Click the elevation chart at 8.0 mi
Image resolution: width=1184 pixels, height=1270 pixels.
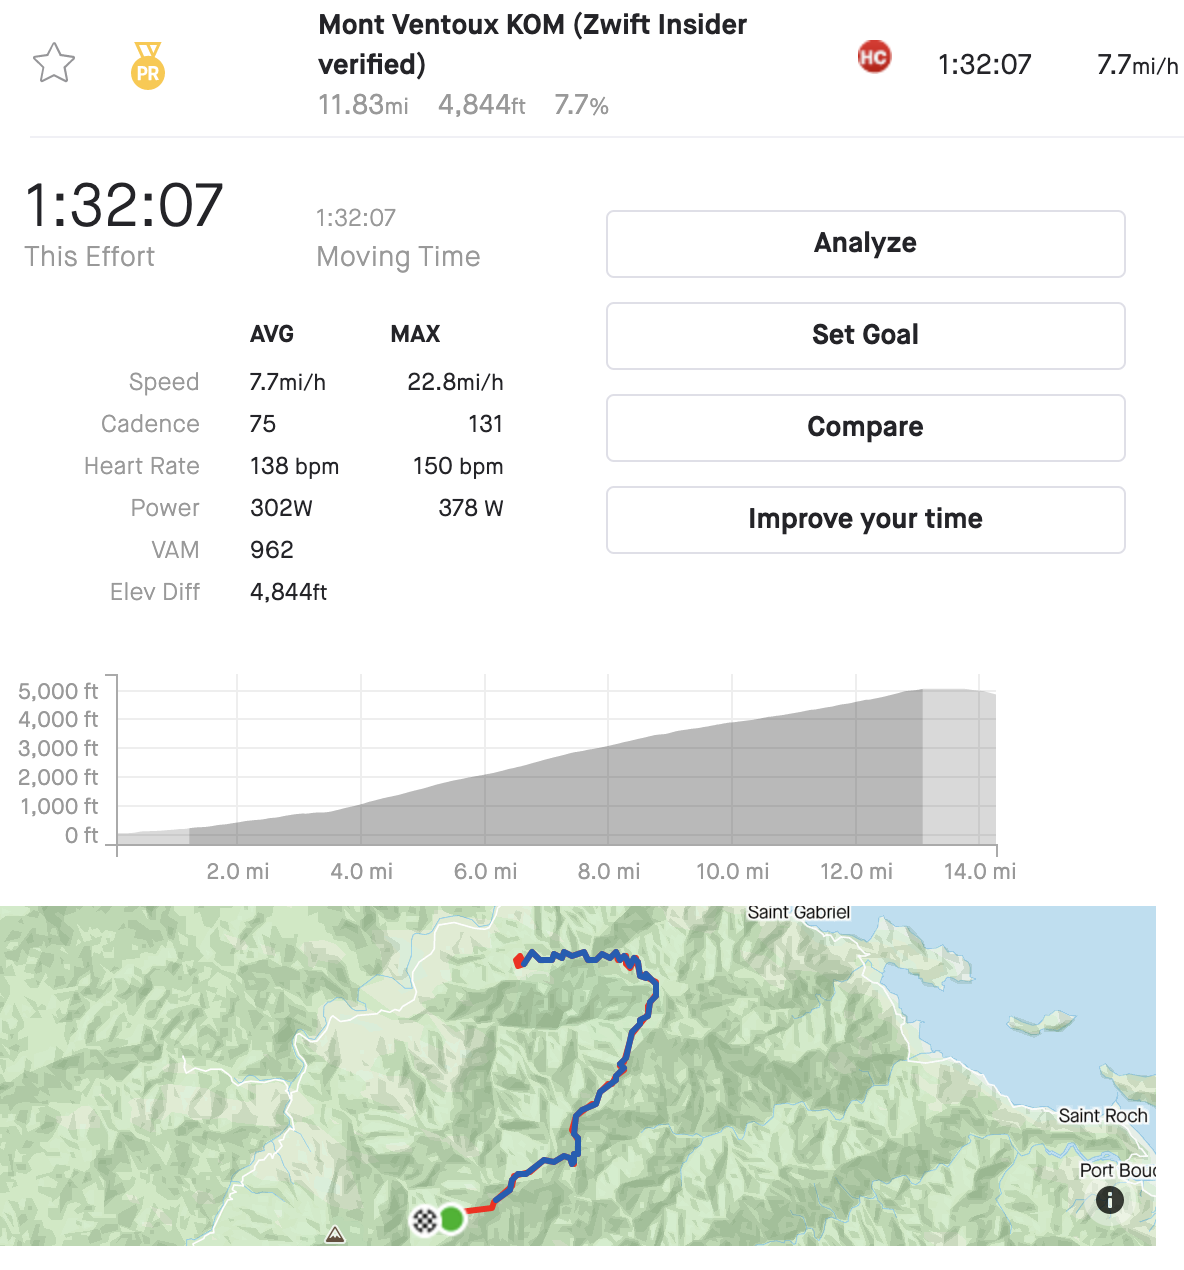(x=609, y=790)
